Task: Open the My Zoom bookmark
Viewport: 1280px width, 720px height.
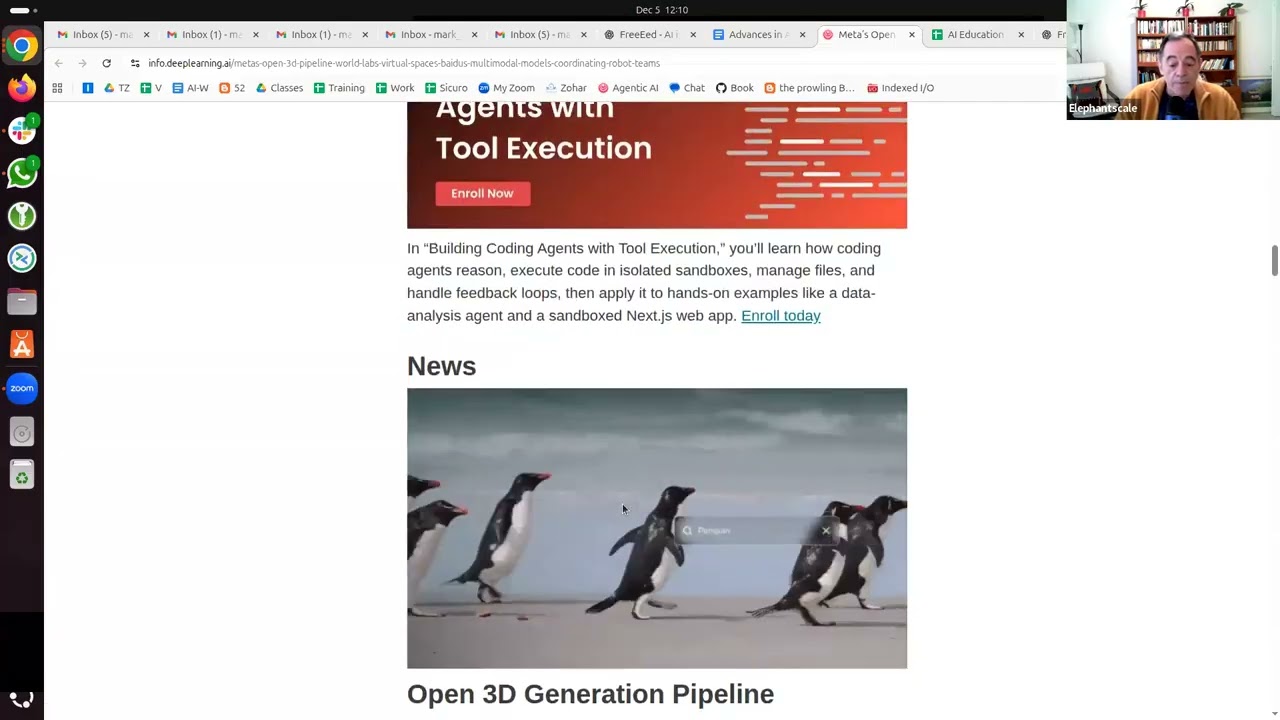Action: click(x=506, y=88)
